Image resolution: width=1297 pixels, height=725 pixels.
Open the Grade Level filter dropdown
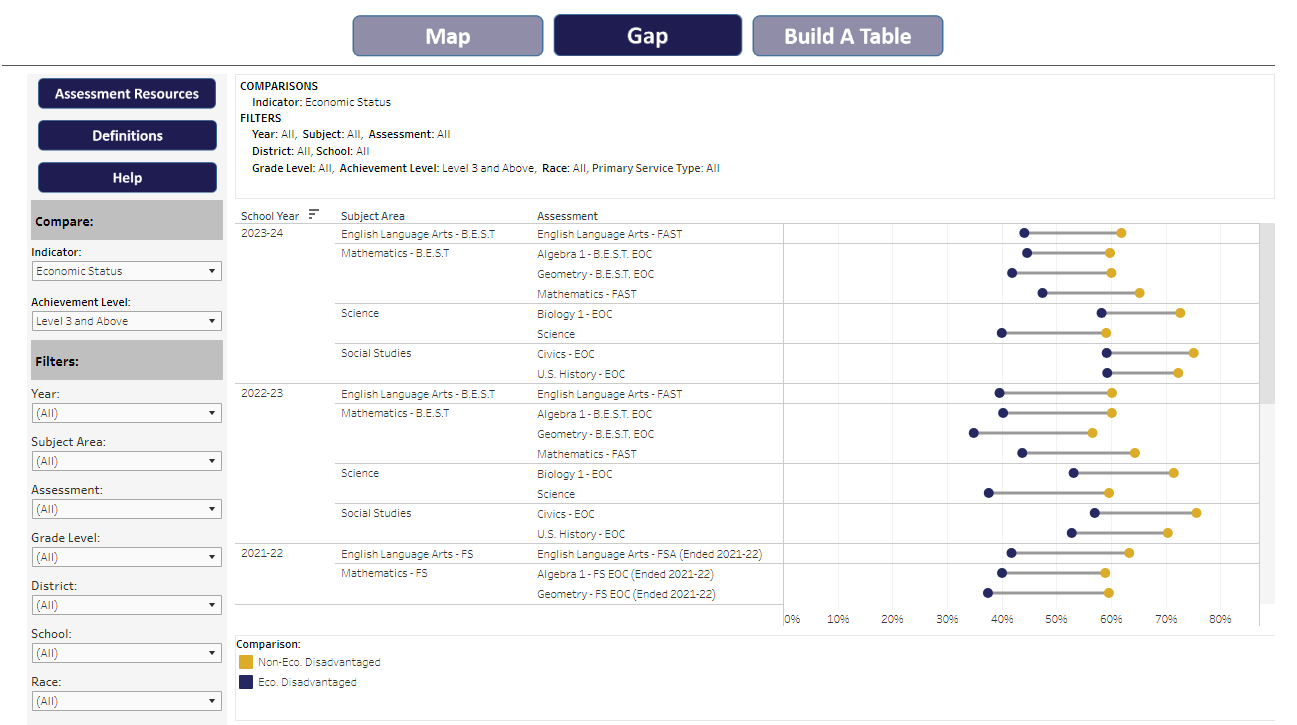(x=126, y=557)
